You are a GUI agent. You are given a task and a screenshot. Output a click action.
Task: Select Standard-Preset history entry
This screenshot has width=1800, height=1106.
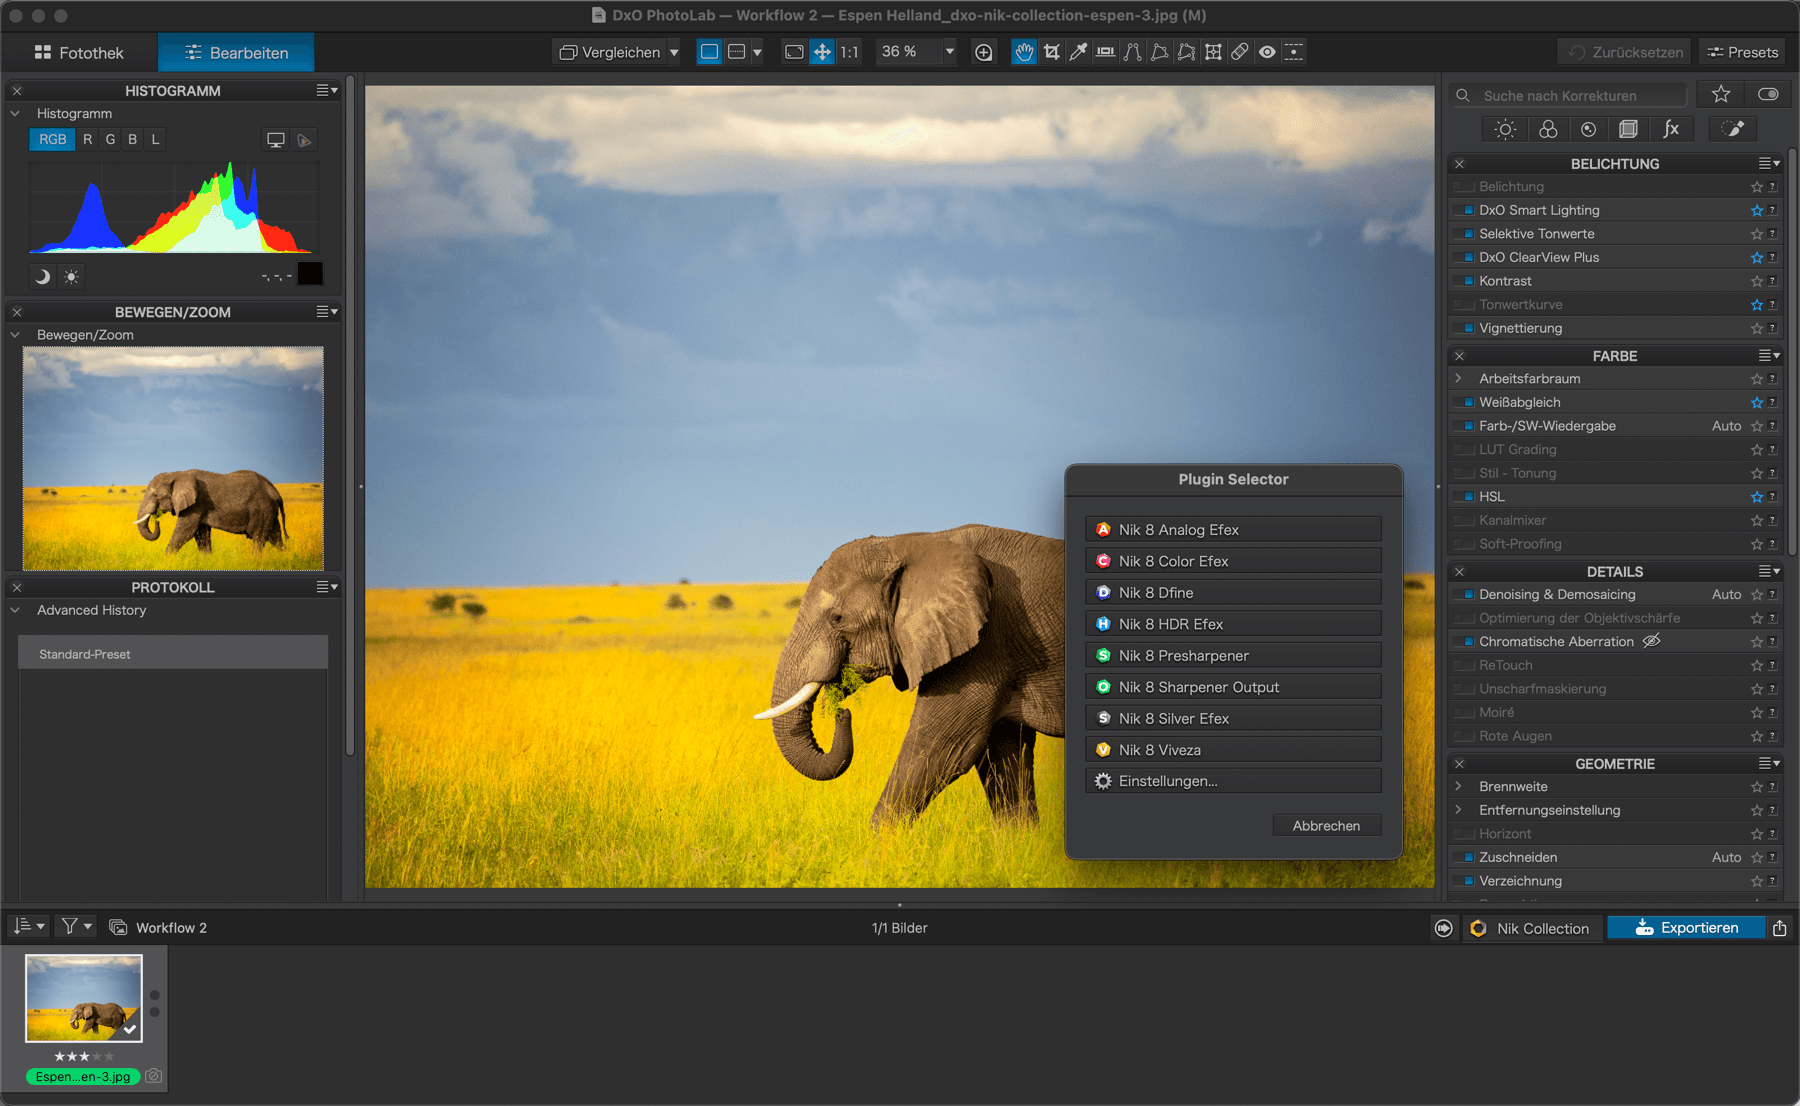click(x=173, y=654)
